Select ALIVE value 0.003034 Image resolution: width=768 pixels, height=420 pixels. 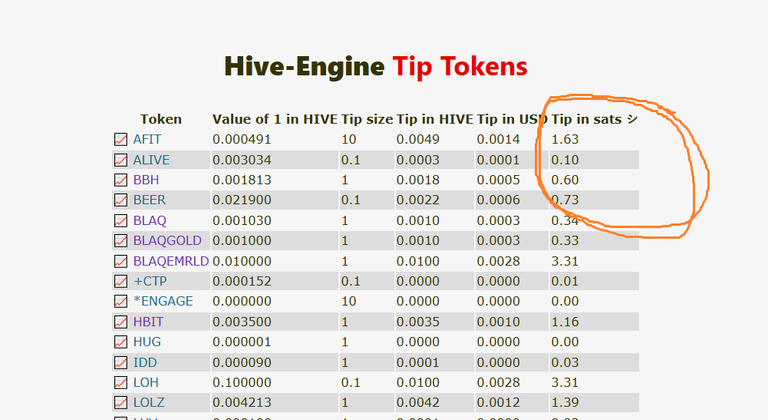[241, 160]
